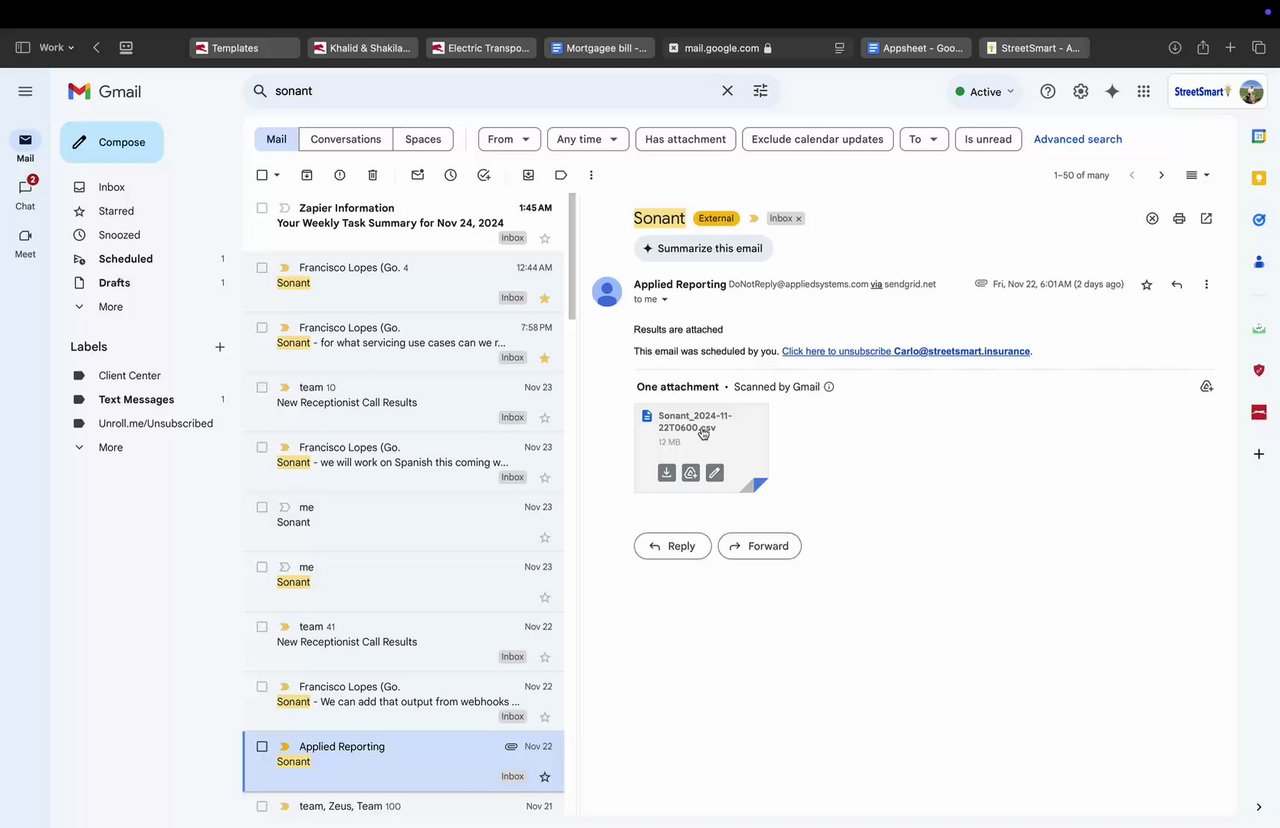1280x828 pixels.
Task: Clear the search box with the X
Action: pos(727,91)
